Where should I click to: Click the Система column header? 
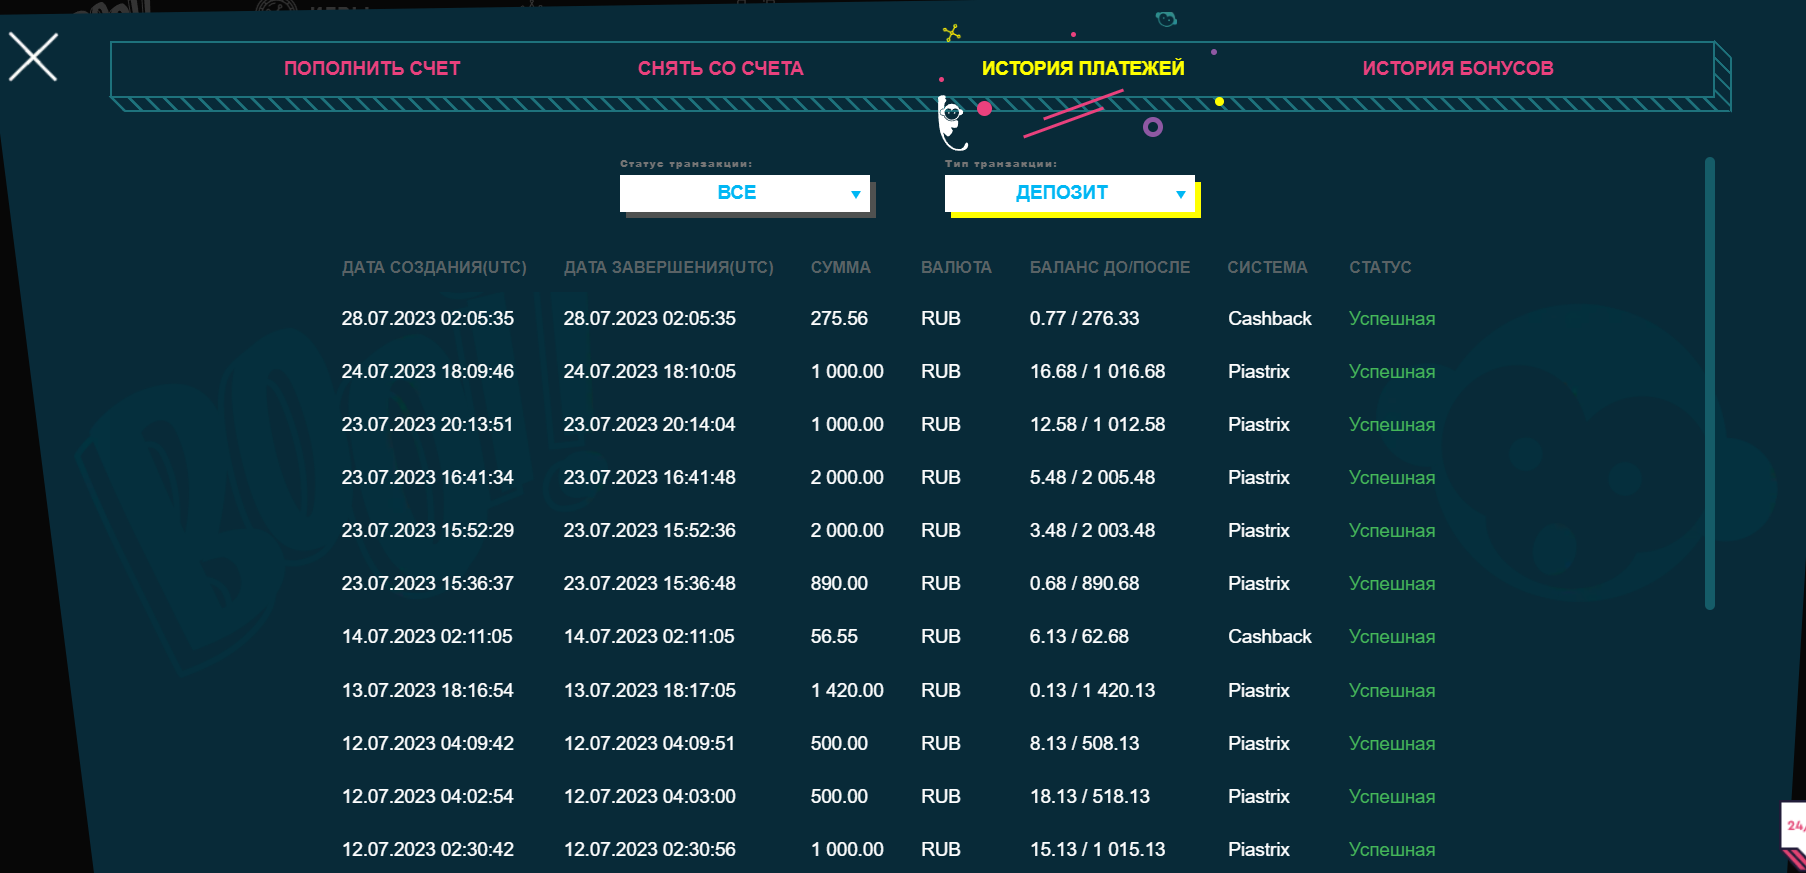1267,268
